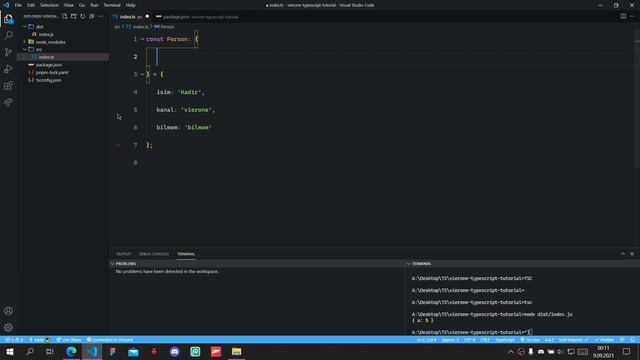Open the Edit menu
The height and width of the screenshot is (360, 640).
(x=31, y=5)
